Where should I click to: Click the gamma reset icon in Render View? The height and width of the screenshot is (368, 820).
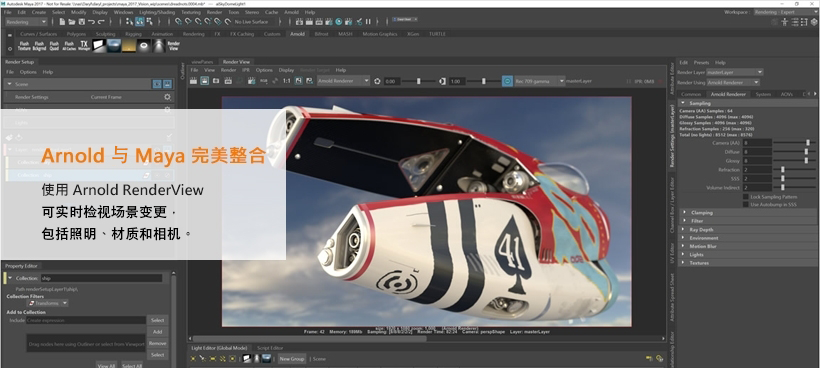tap(443, 81)
